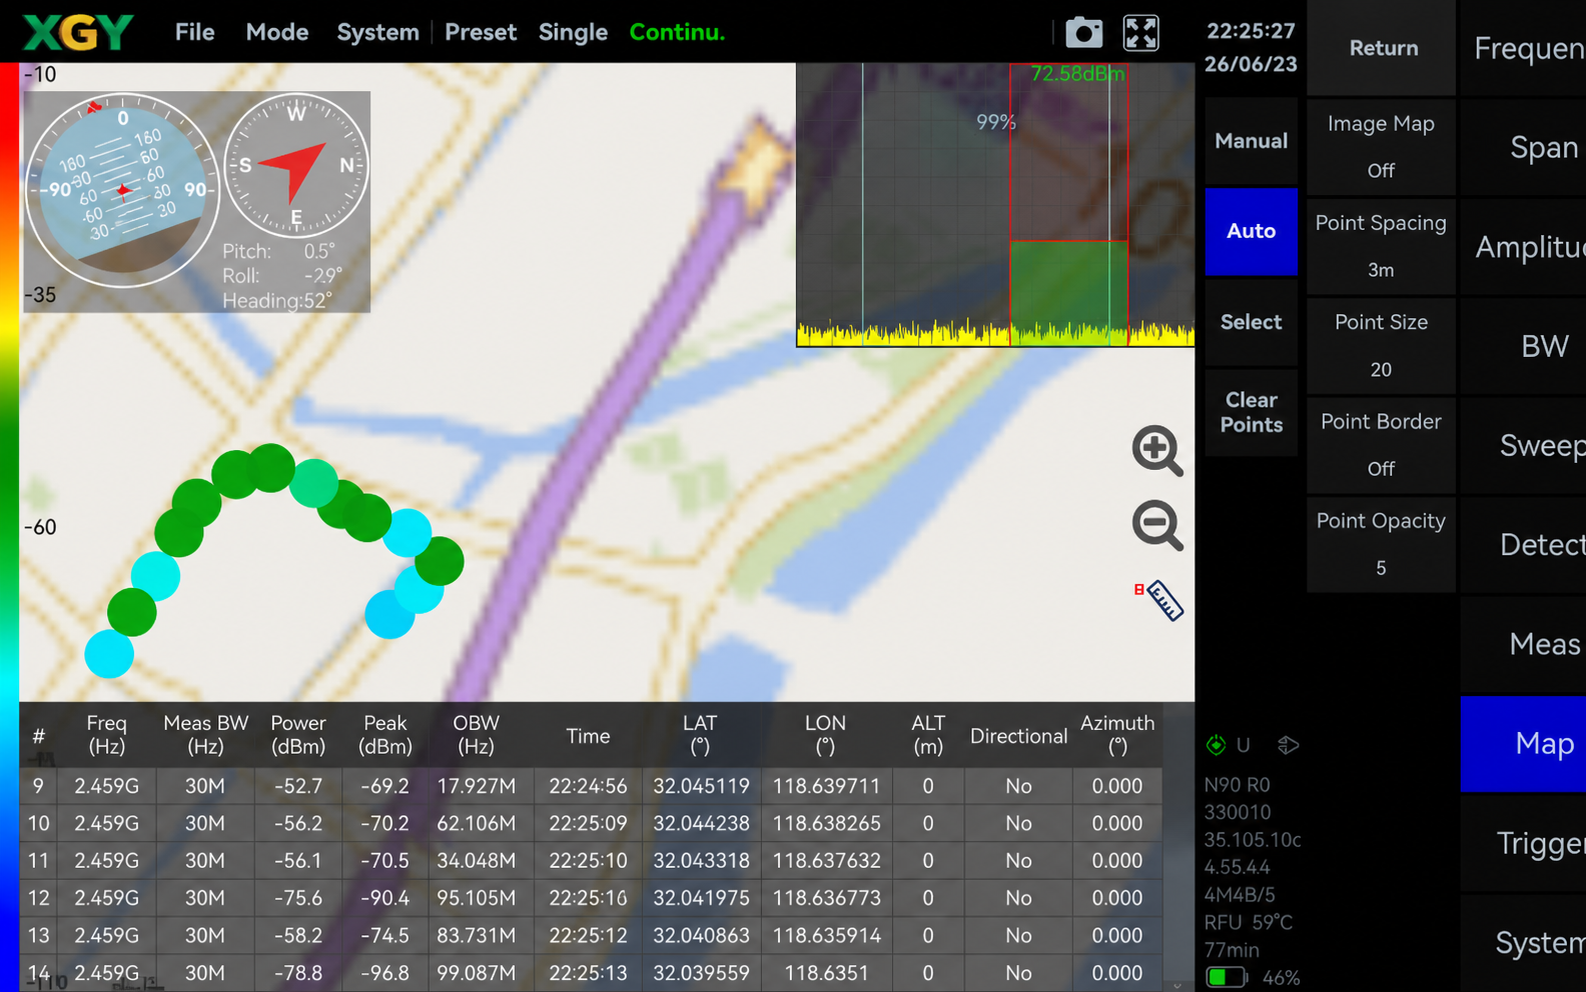The width and height of the screenshot is (1586, 992).
Task: Click latitude 32.040863 in row 13
Action: [x=701, y=936]
